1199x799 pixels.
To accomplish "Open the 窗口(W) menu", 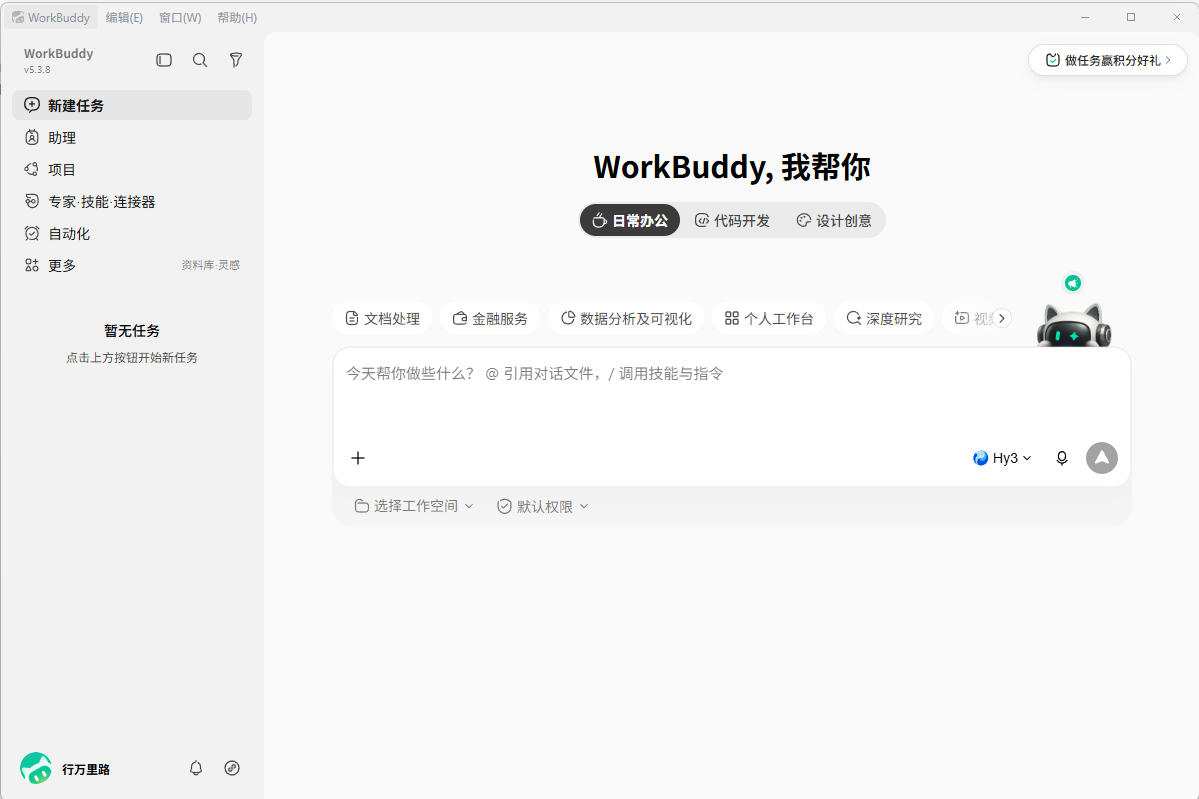I will 180,18.
